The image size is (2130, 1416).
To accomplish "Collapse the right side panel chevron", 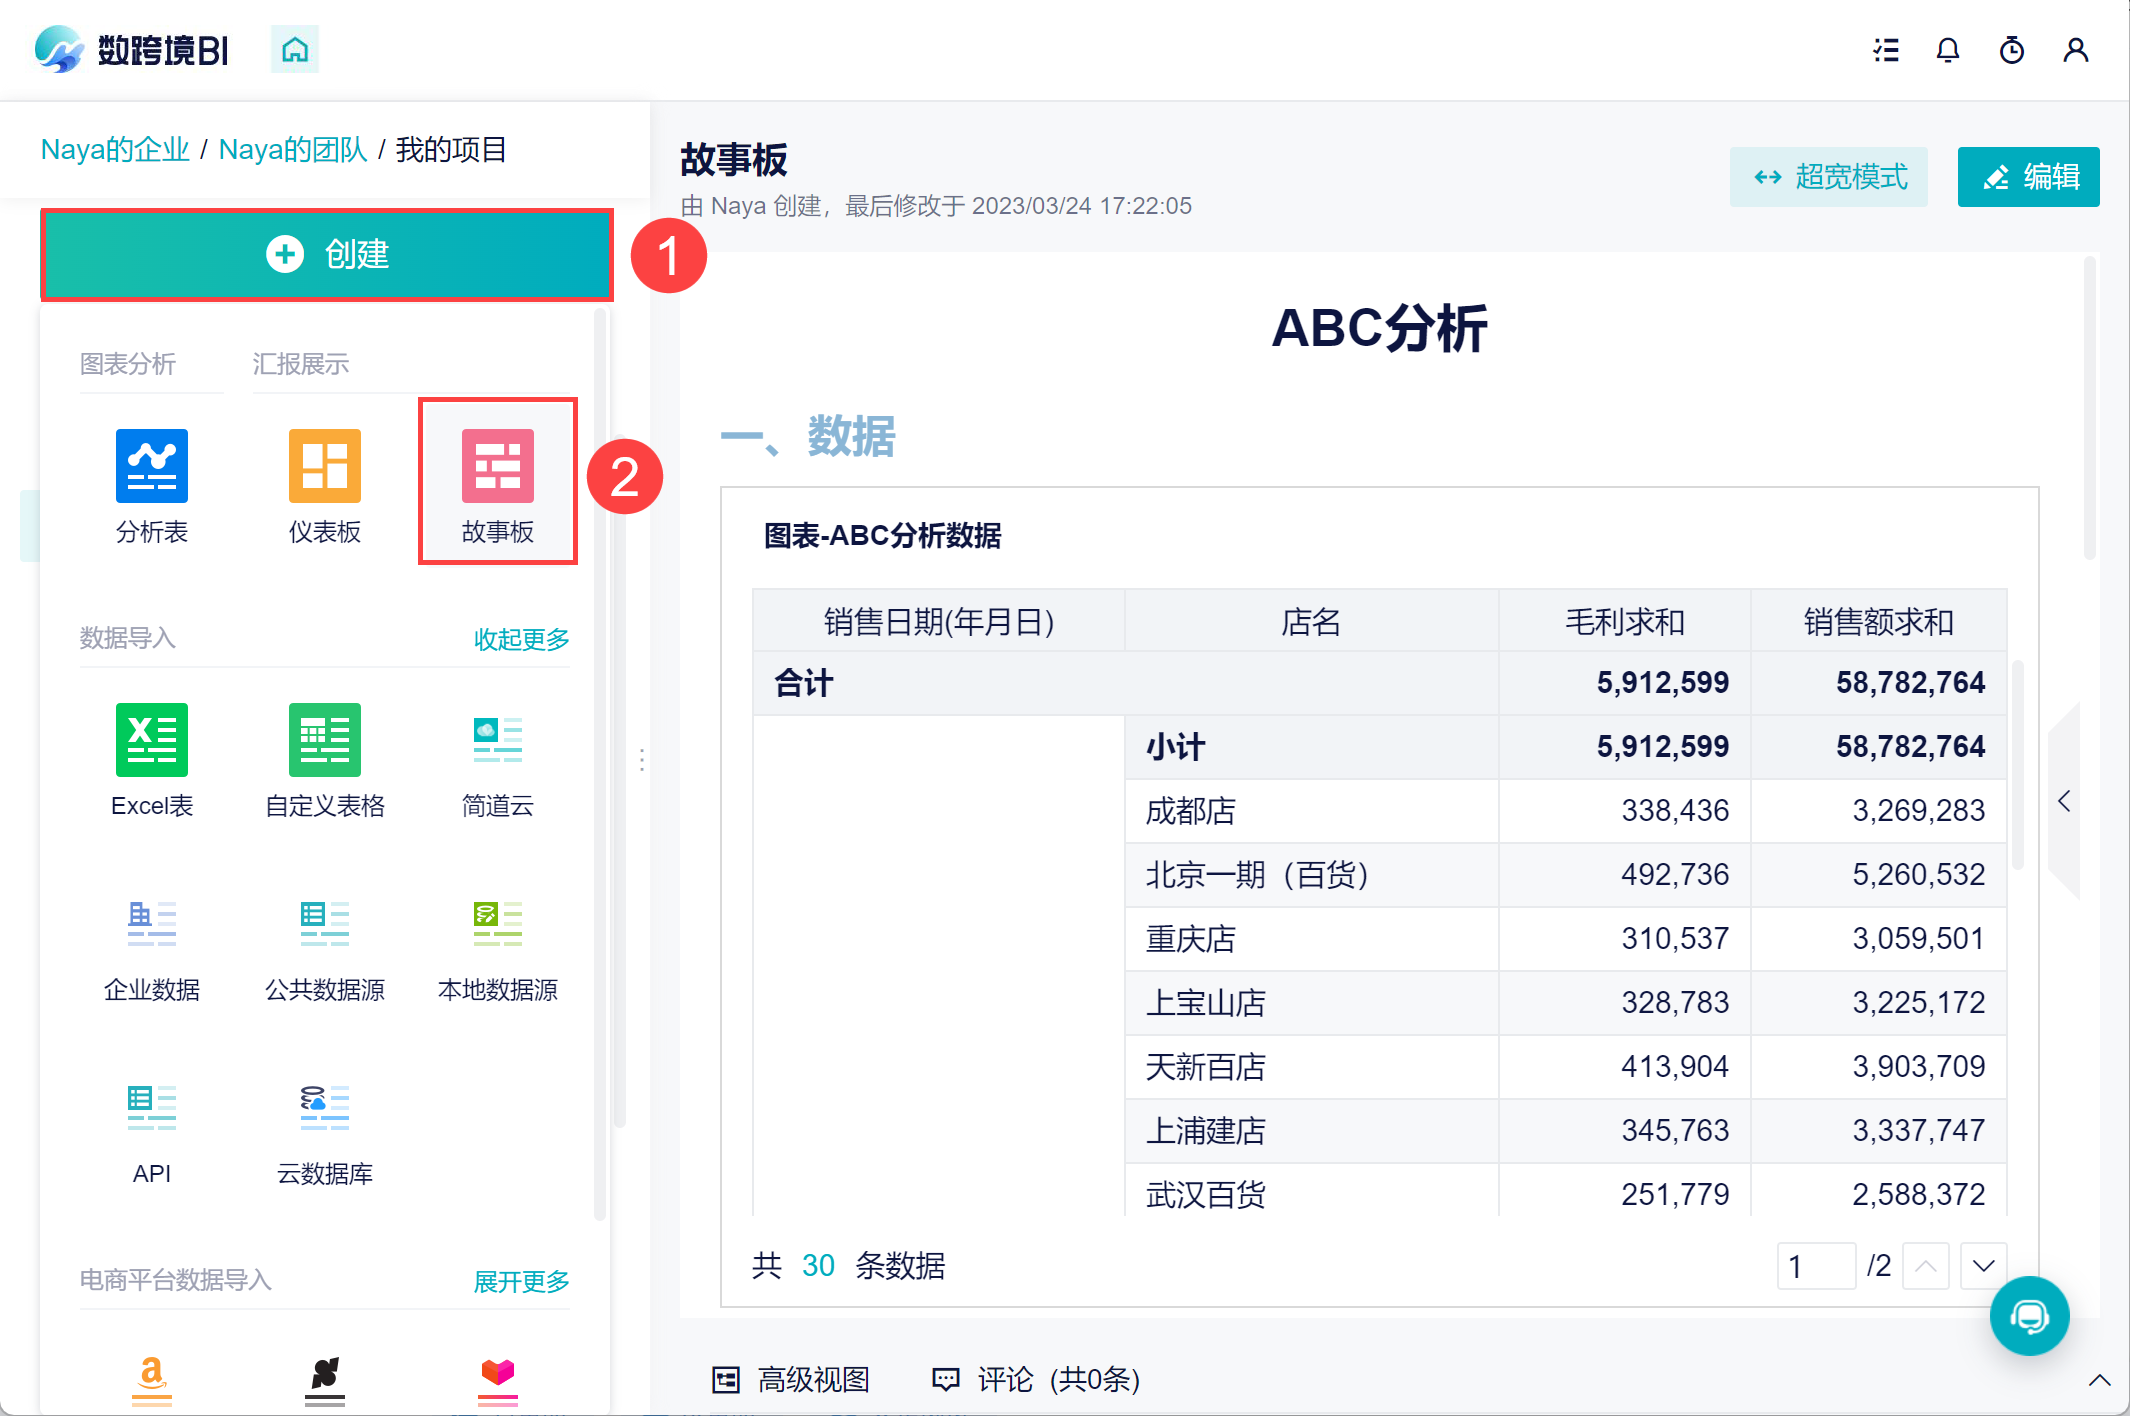I will pos(2064,801).
